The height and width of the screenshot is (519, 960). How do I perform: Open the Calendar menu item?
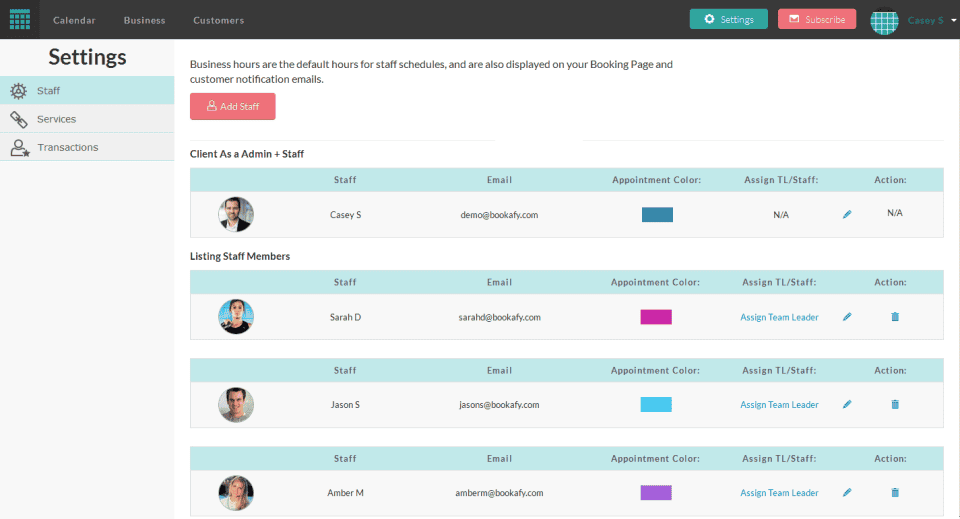75,20
